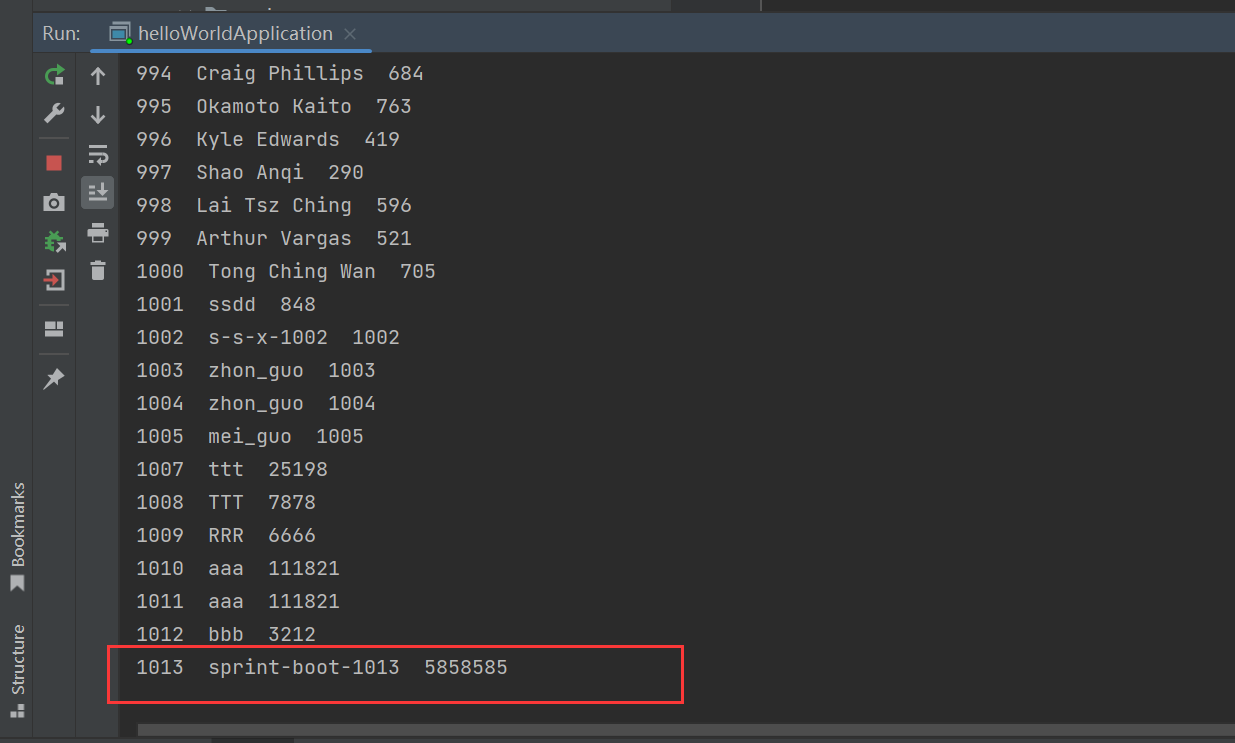Print console output using printer icon
This screenshot has height=743, width=1235.
click(x=97, y=232)
